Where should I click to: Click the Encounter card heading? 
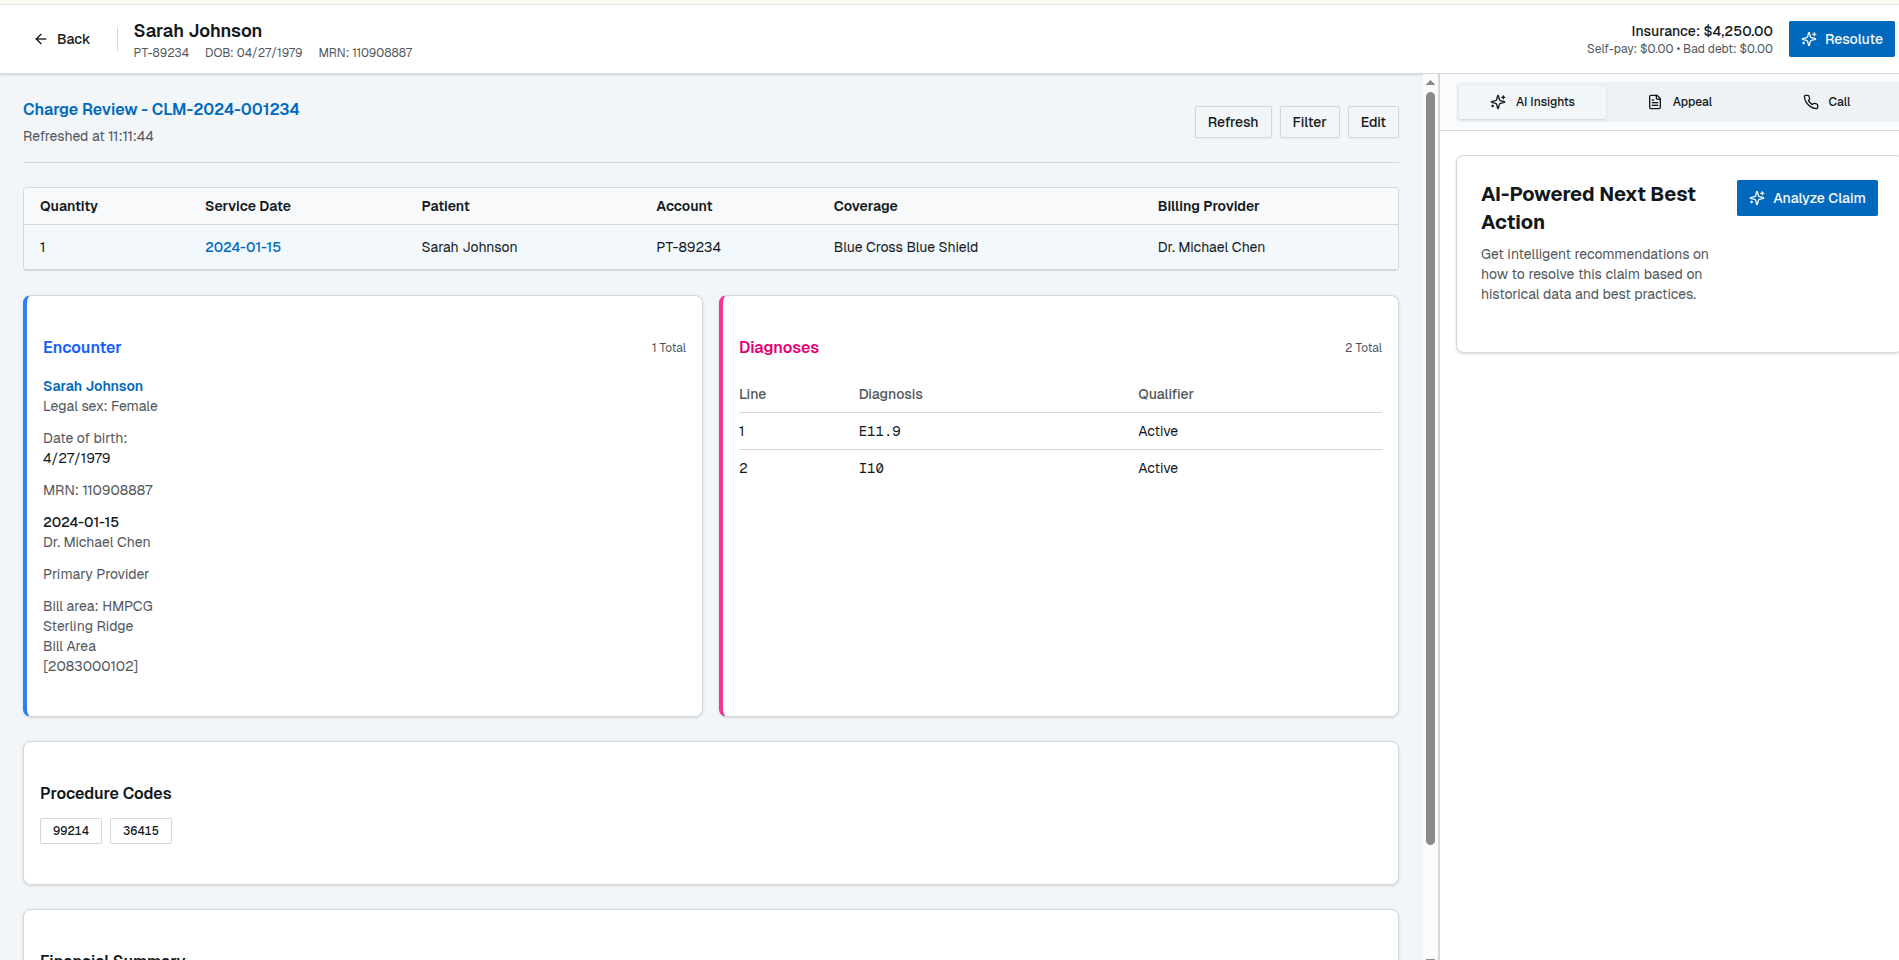[82, 347]
